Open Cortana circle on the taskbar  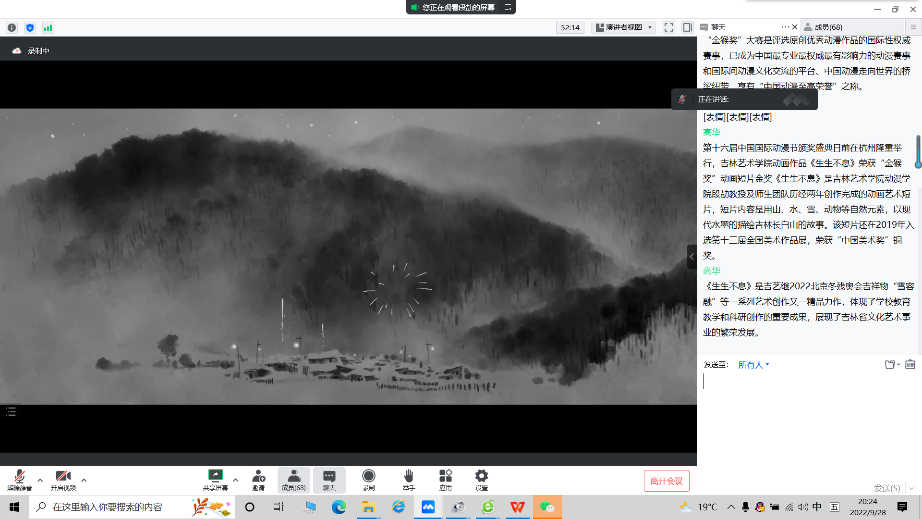(x=249, y=507)
